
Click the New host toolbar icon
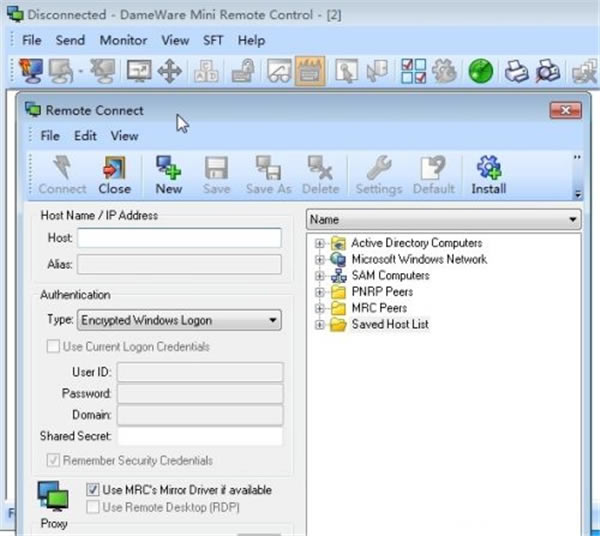click(x=169, y=174)
